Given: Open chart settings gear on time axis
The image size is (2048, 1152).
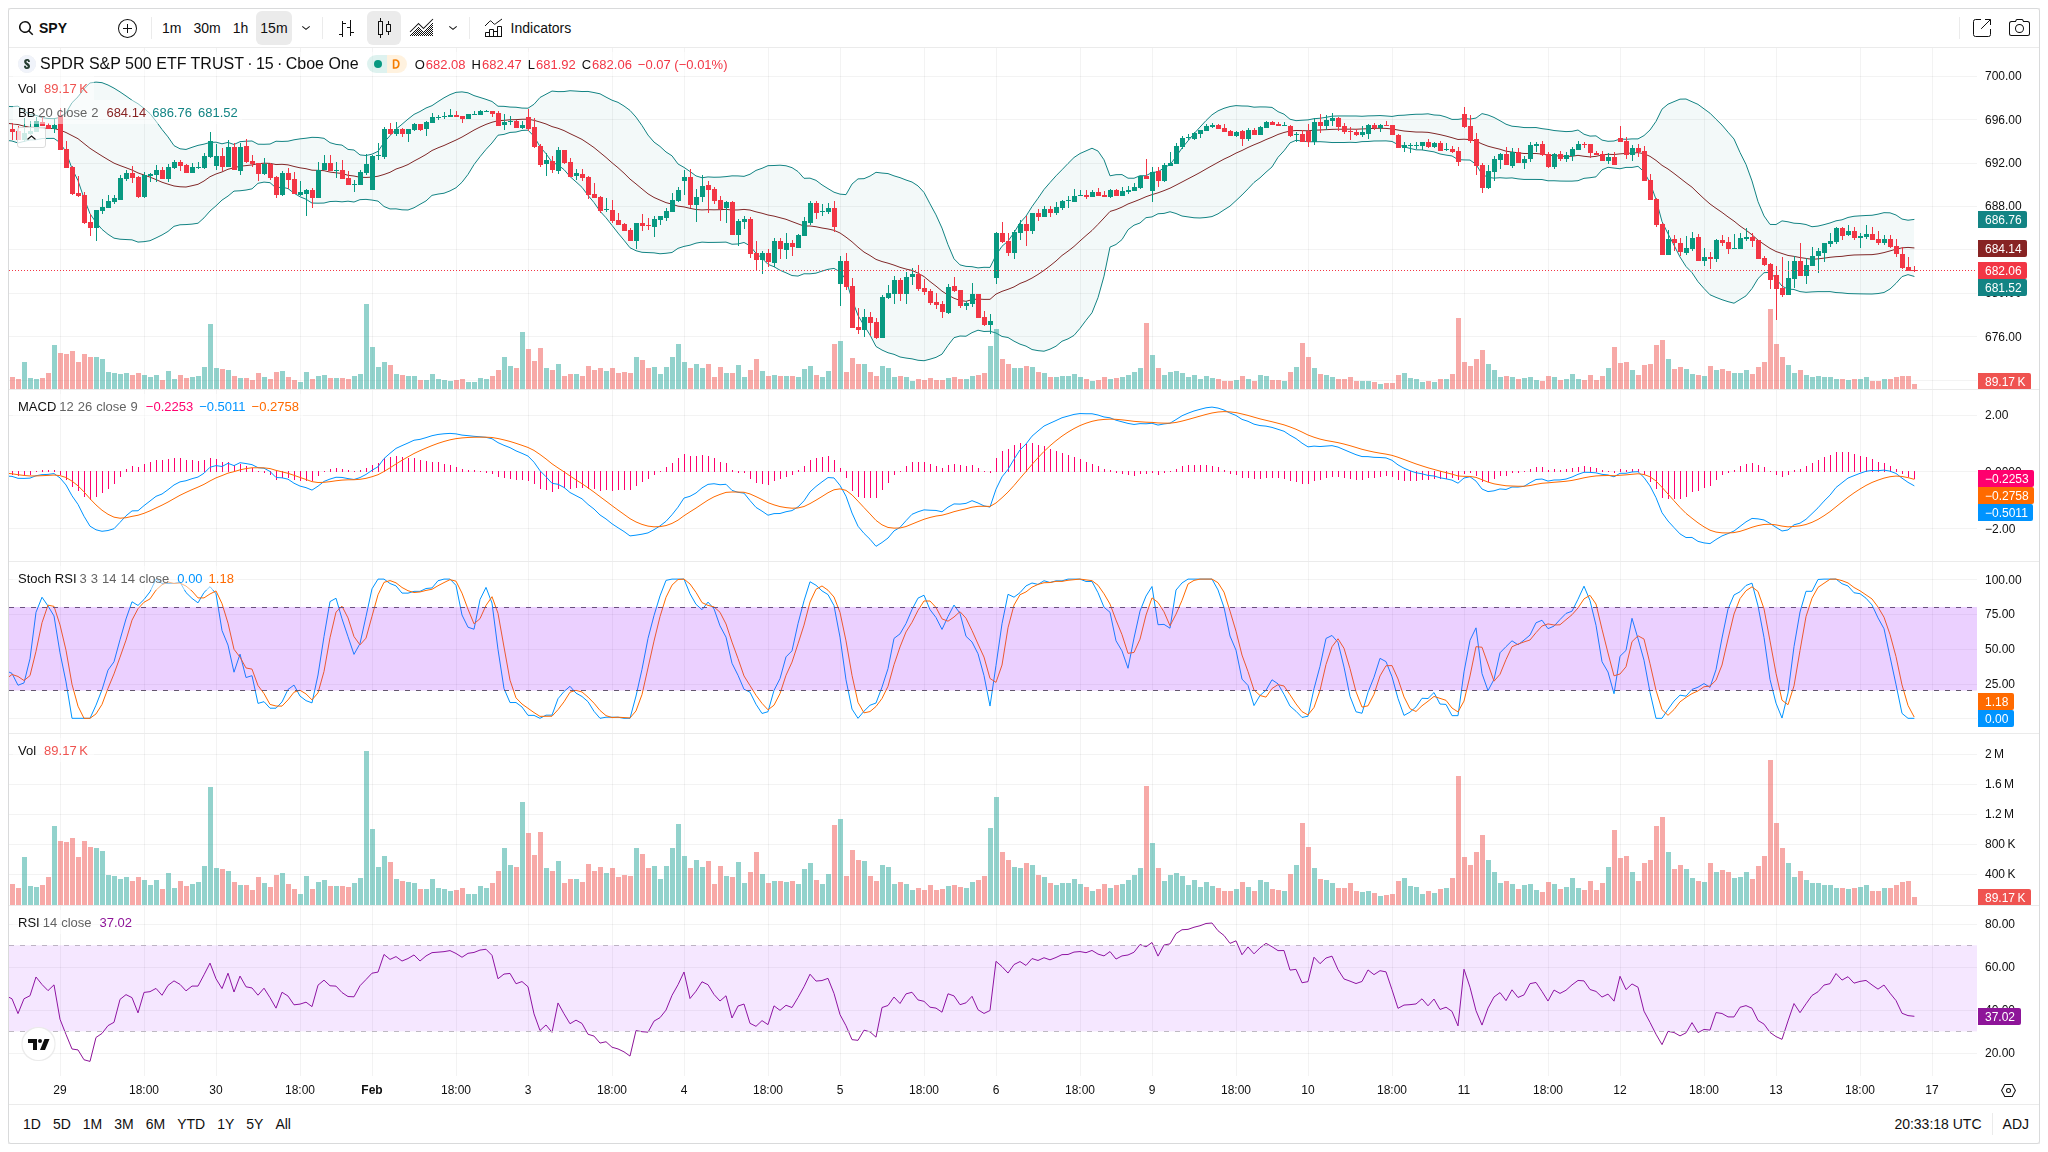Looking at the screenshot, I should pyautogui.click(x=2008, y=1090).
